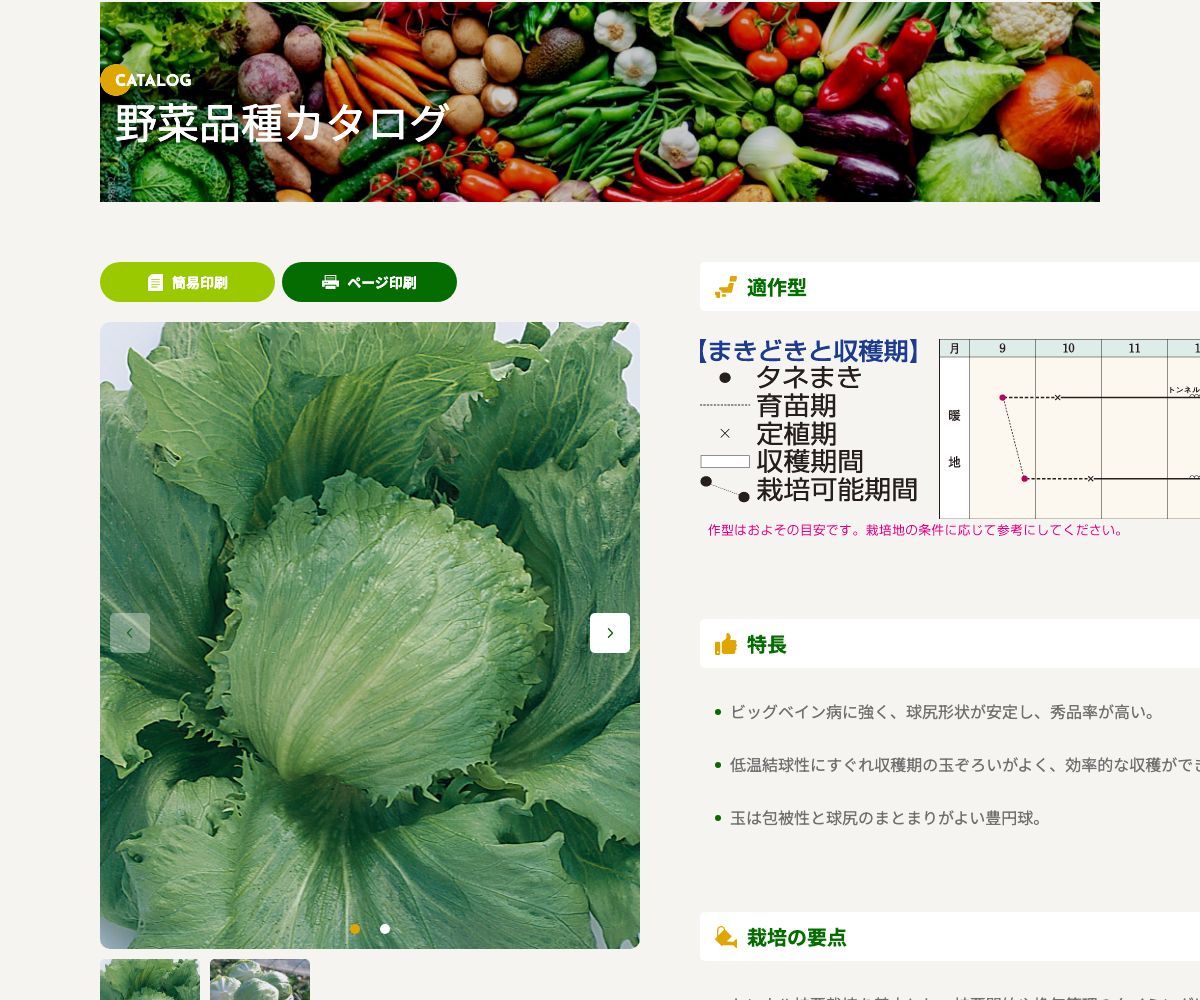Click the thumbs-up icon beside 特長
This screenshot has height=1000, width=1200.
click(726, 645)
